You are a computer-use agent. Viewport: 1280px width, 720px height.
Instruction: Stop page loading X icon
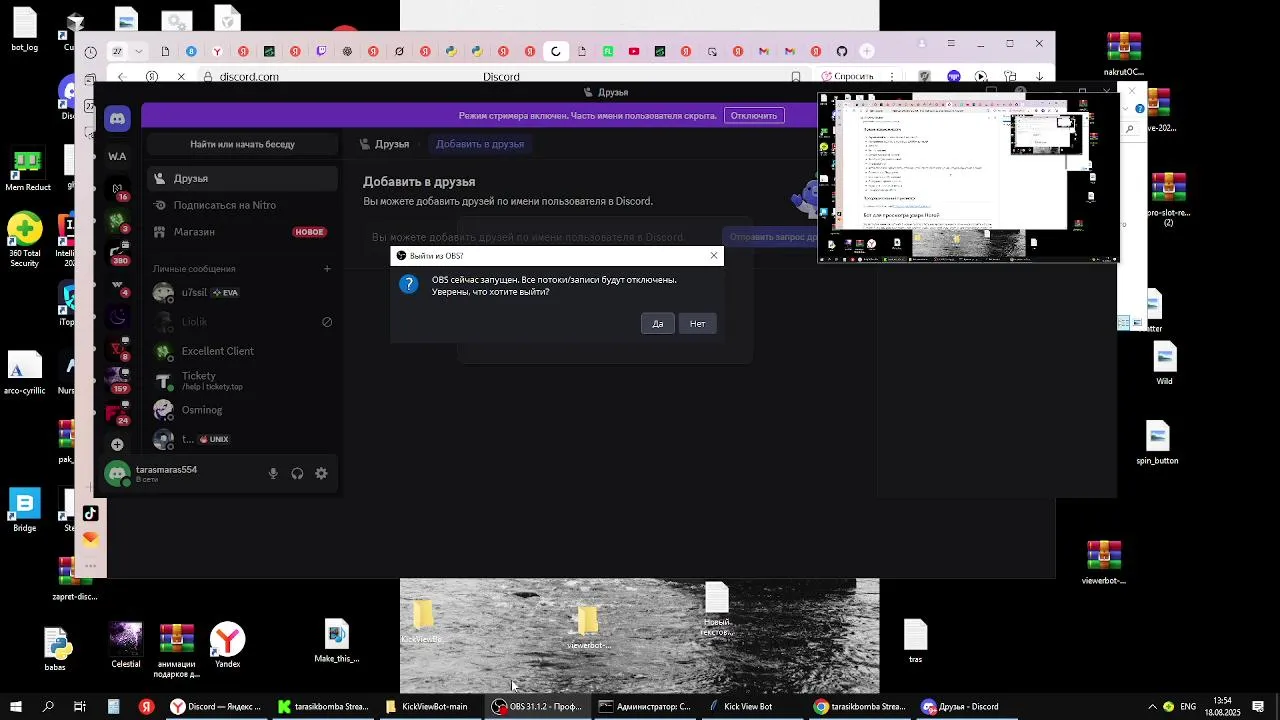pyautogui.click(x=181, y=77)
